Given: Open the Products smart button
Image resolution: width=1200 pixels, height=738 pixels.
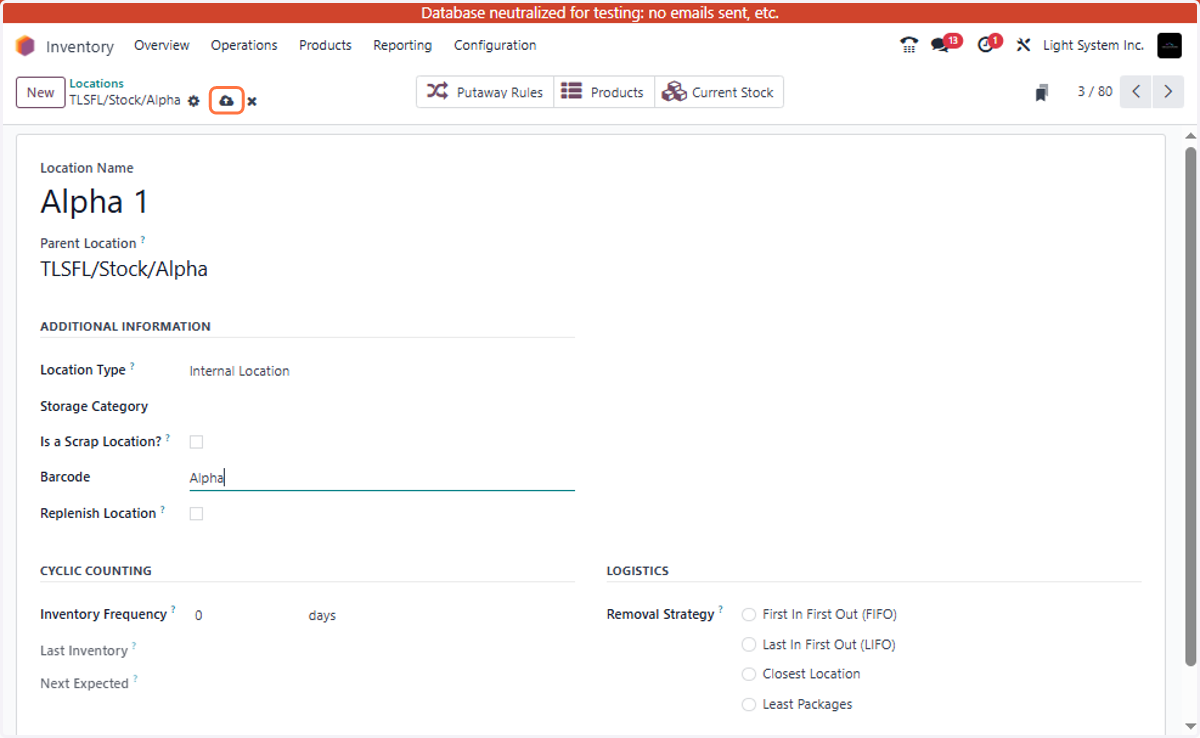Looking at the screenshot, I should tap(603, 92).
